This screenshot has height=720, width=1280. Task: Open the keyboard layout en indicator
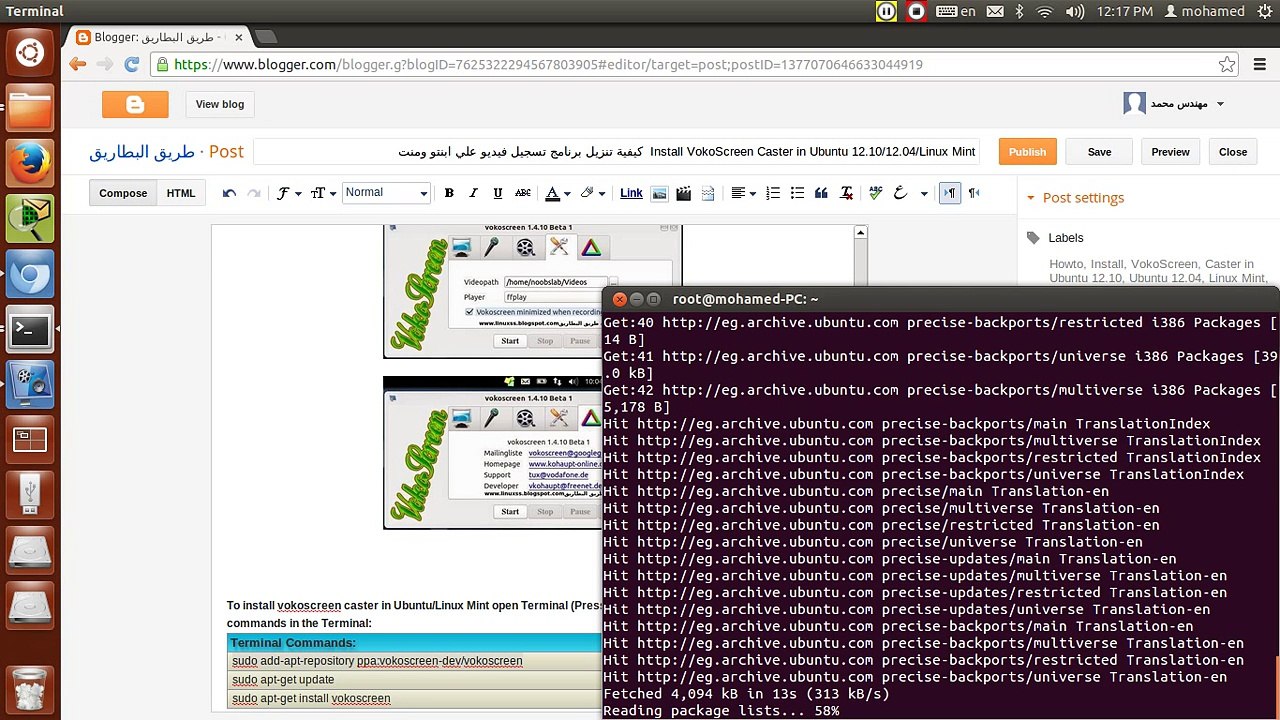(956, 11)
